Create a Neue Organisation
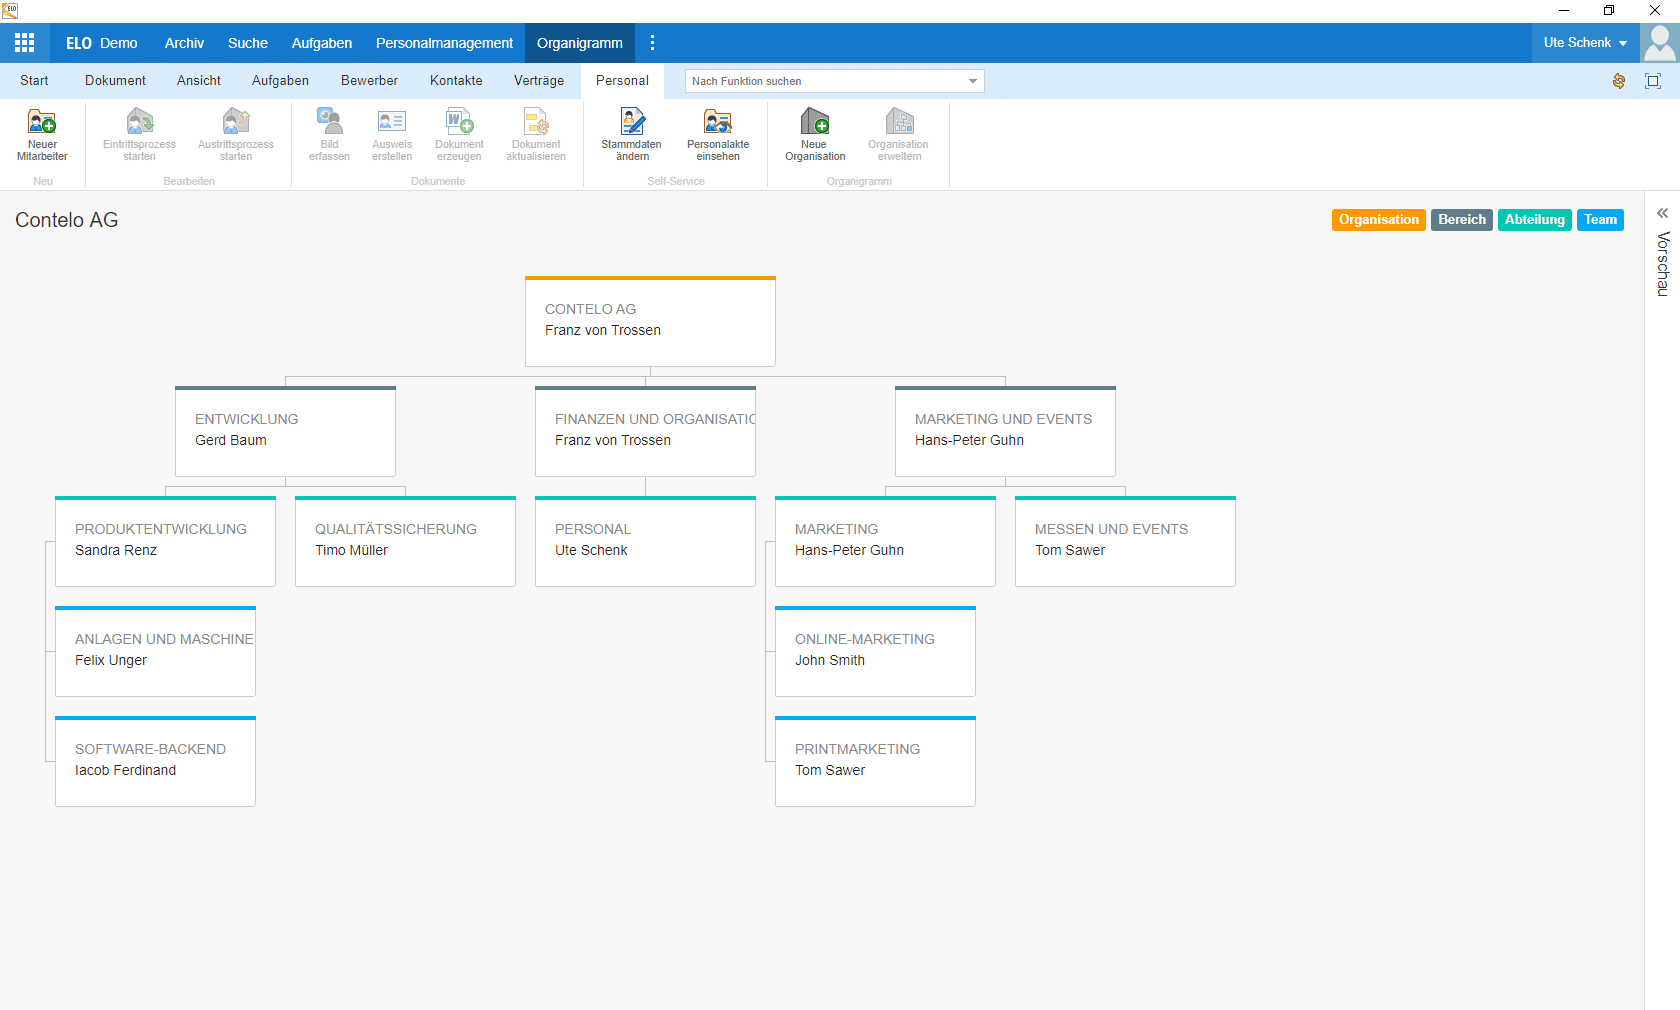 pyautogui.click(x=815, y=135)
